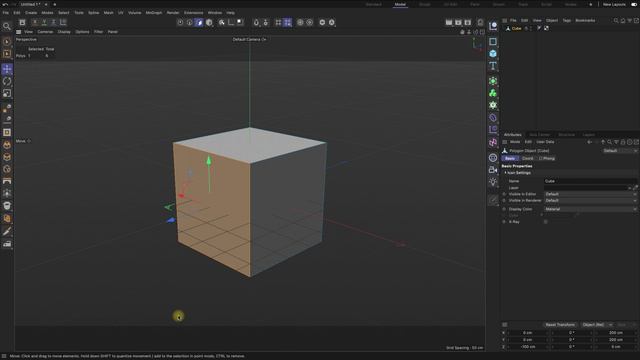Click the null/rectangle spline icon in palette
Image resolution: width=640 pixels, height=360 pixels.
tap(493, 42)
